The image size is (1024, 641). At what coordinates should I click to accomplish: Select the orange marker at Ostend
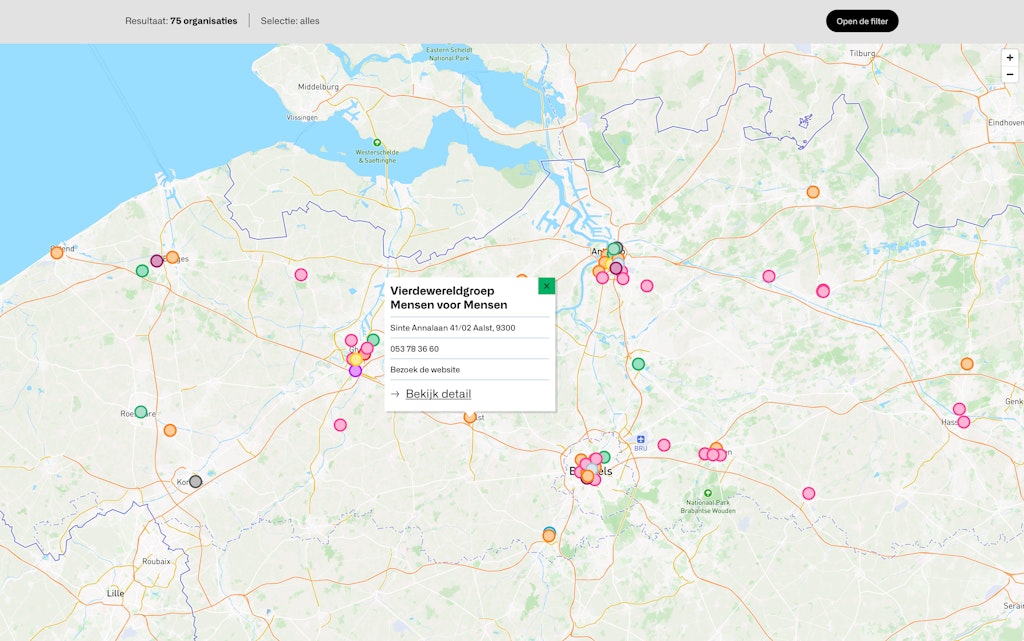(x=57, y=252)
